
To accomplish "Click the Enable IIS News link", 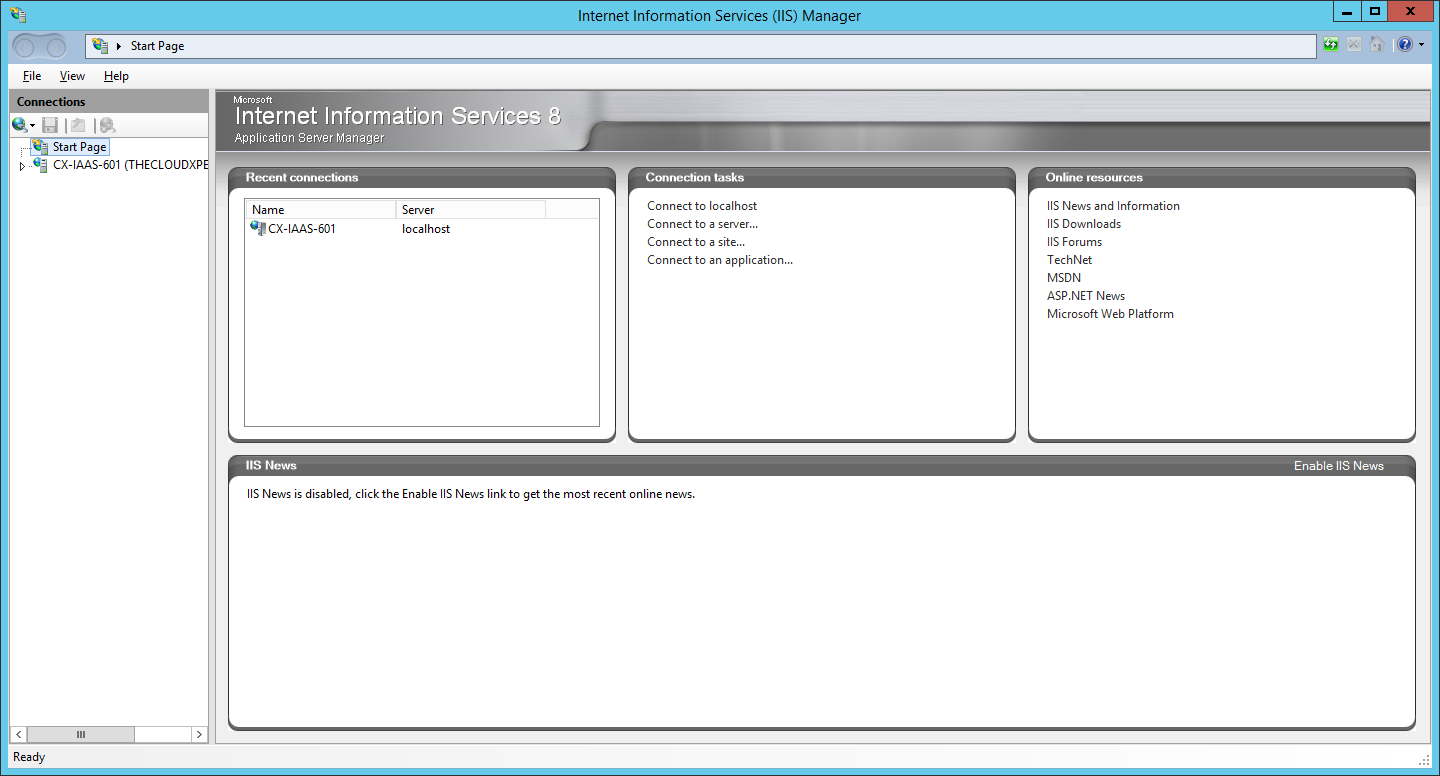I will [1338, 466].
